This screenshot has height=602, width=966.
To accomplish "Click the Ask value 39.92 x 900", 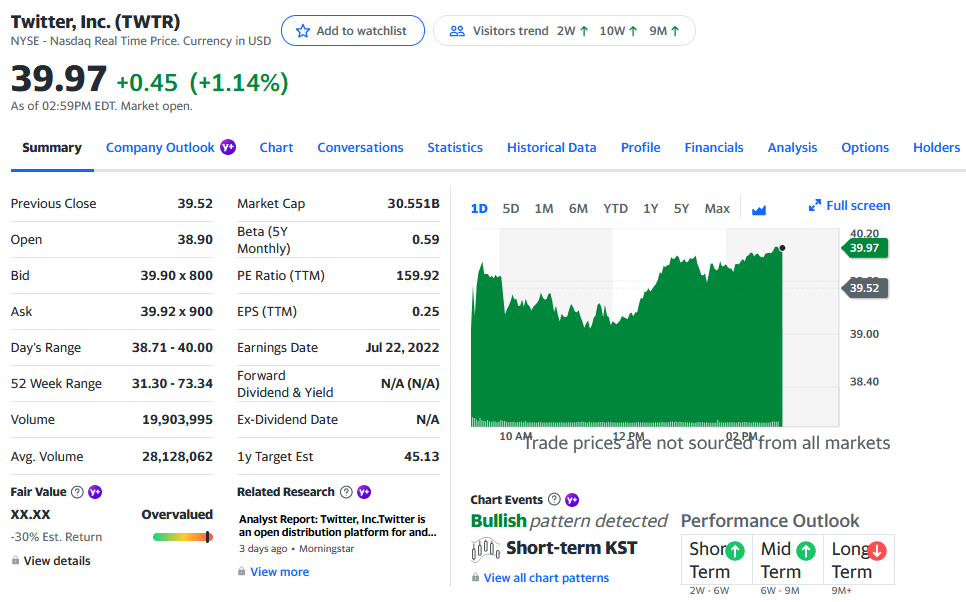I will (x=177, y=311).
